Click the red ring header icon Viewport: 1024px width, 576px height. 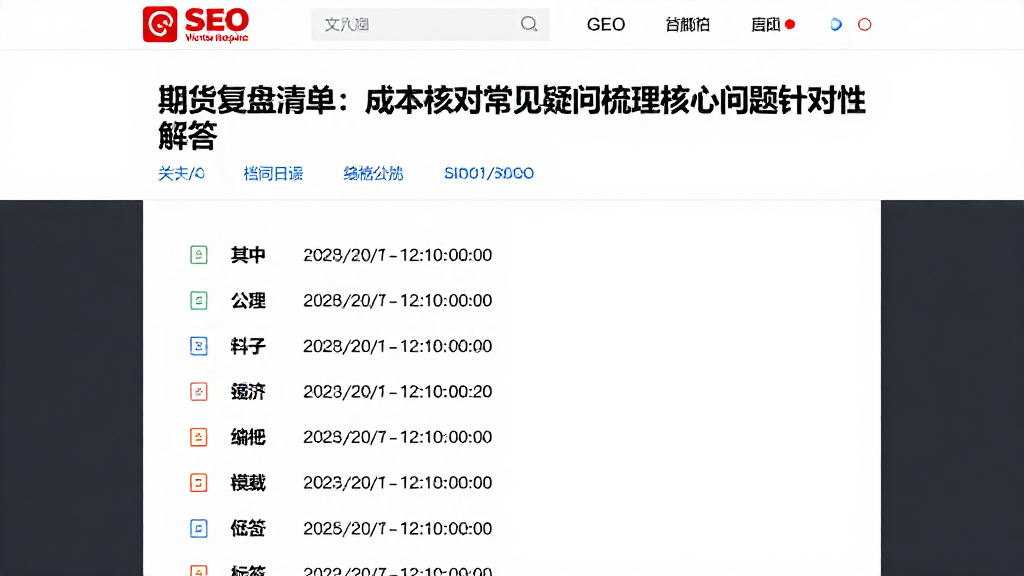[x=865, y=24]
